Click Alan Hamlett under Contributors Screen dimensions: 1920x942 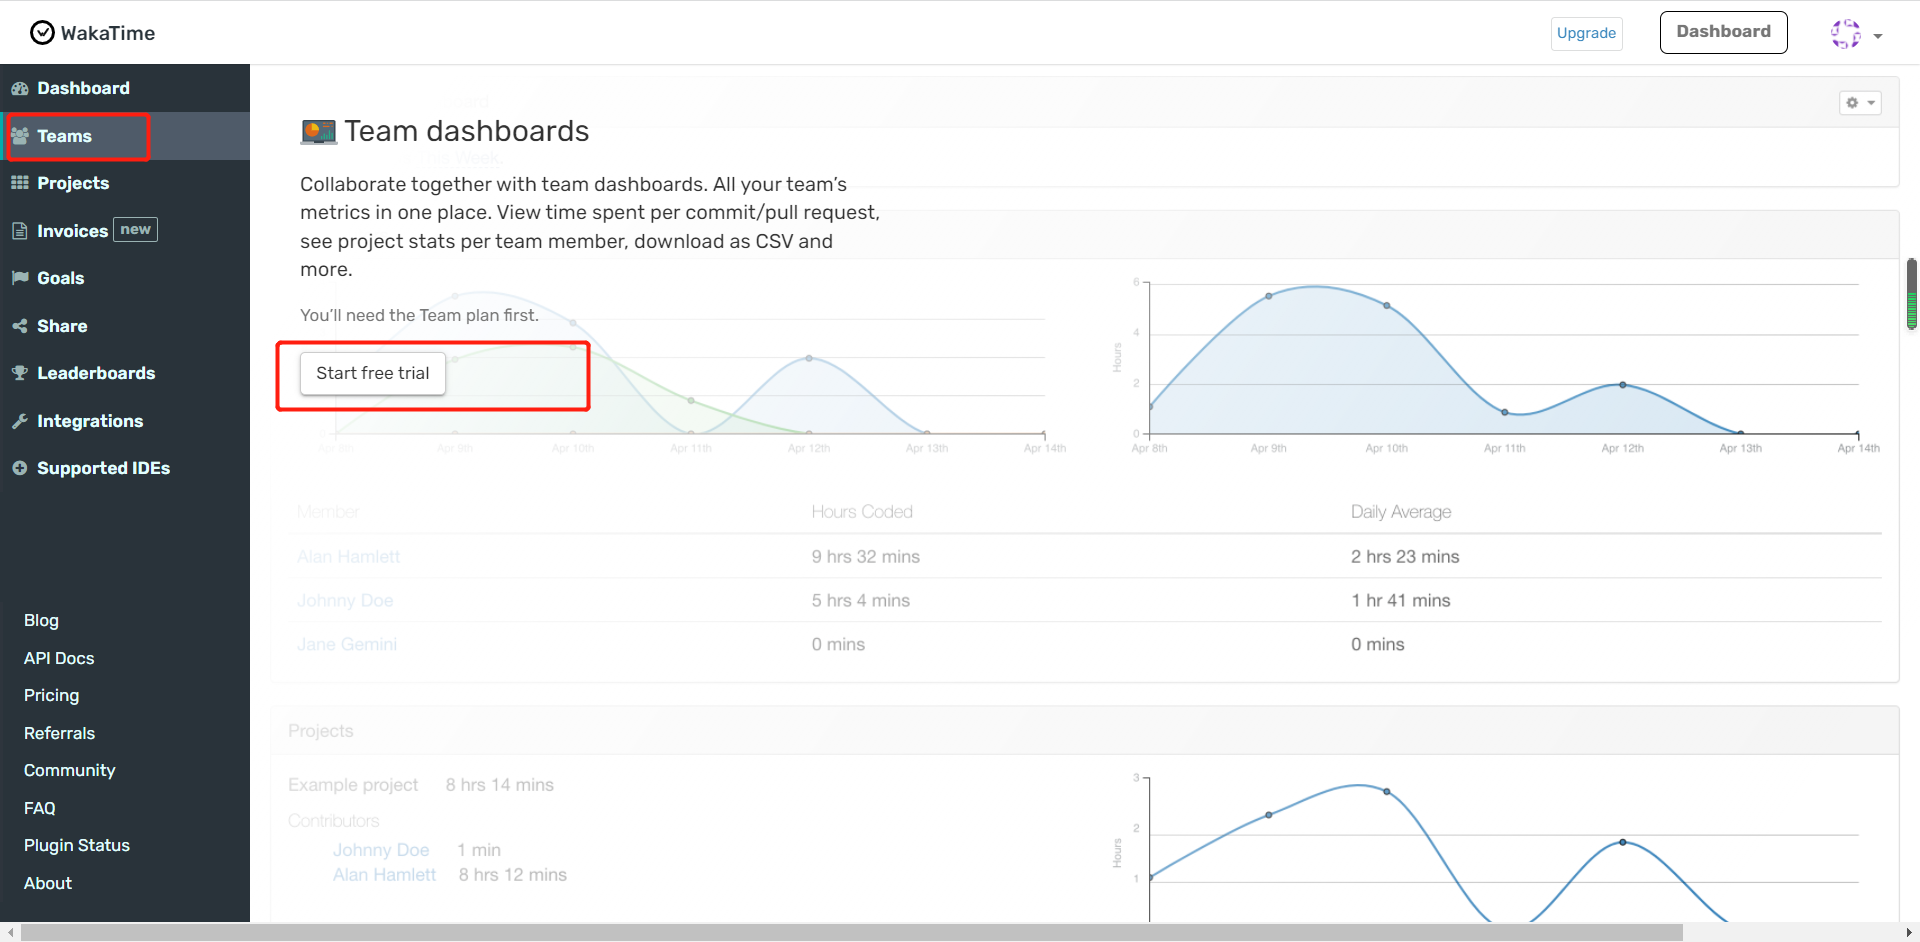coord(384,875)
